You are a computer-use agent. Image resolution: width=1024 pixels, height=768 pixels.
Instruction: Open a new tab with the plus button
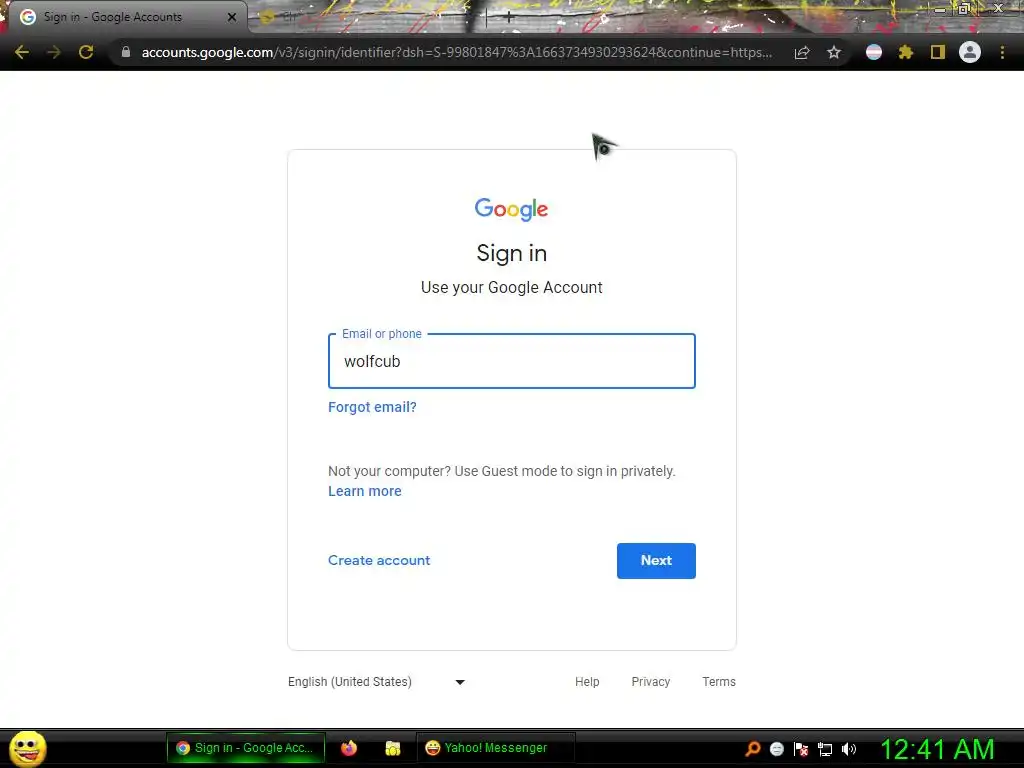coord(509,18)
